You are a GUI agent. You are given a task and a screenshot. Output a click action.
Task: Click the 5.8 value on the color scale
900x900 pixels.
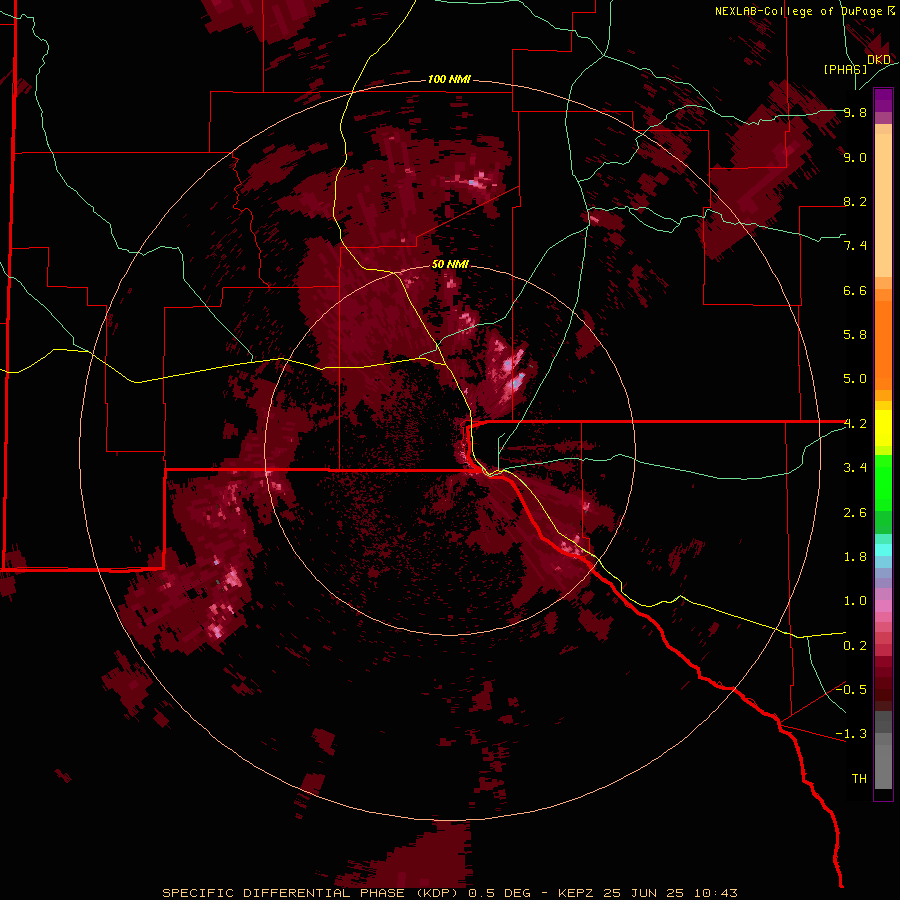[x=855, y=335]
